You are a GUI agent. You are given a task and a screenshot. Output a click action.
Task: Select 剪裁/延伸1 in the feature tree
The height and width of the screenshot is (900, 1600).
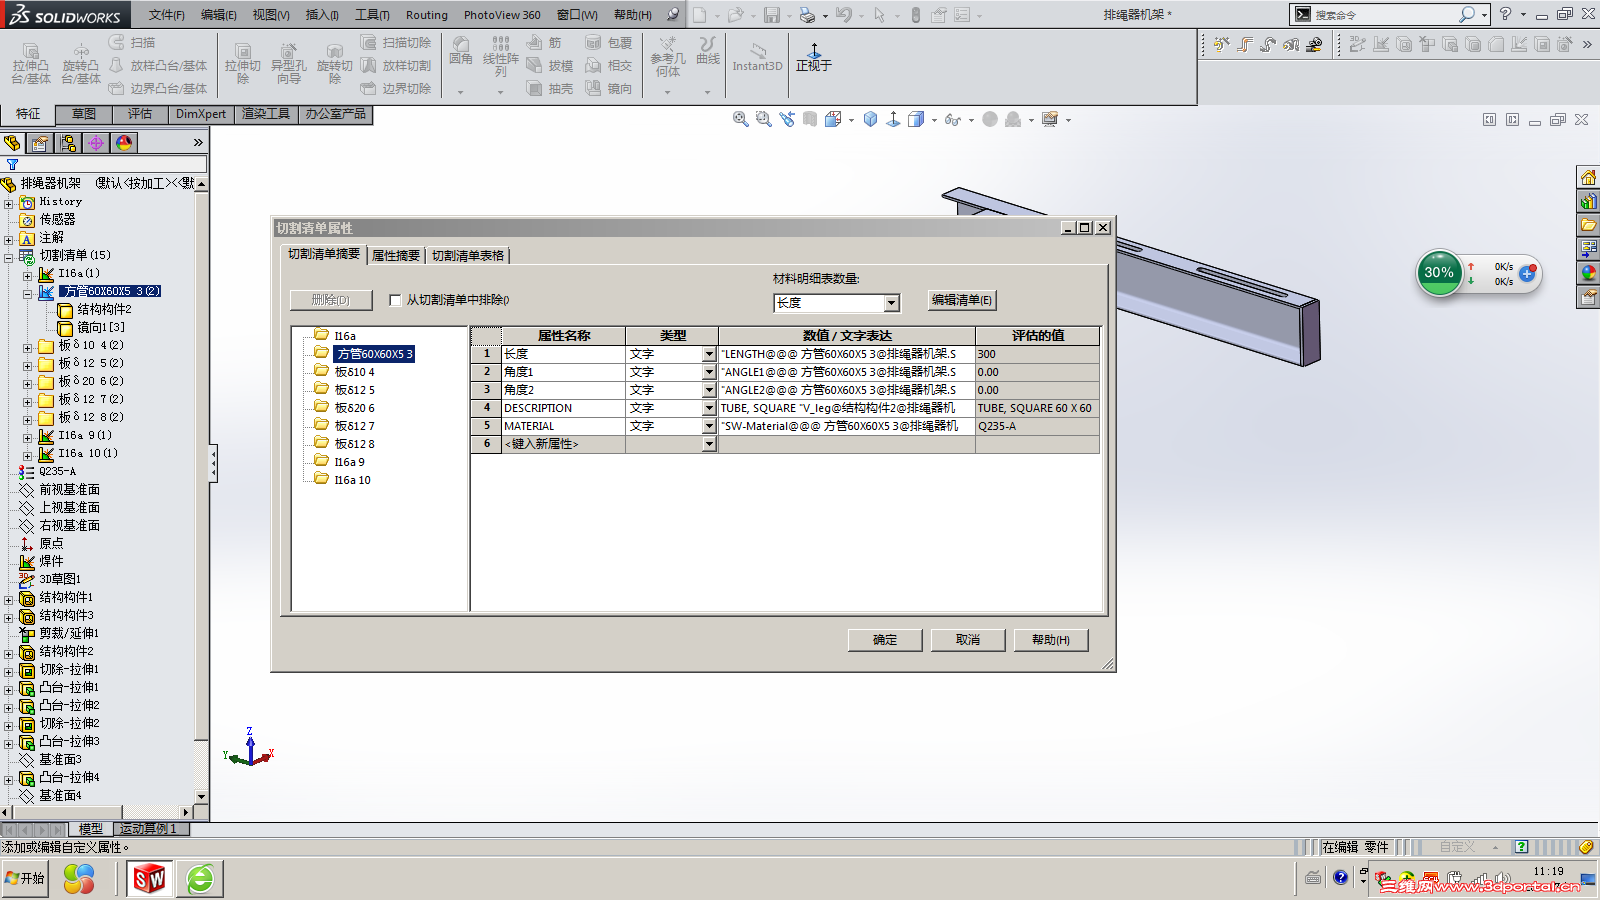click(69, 634)
